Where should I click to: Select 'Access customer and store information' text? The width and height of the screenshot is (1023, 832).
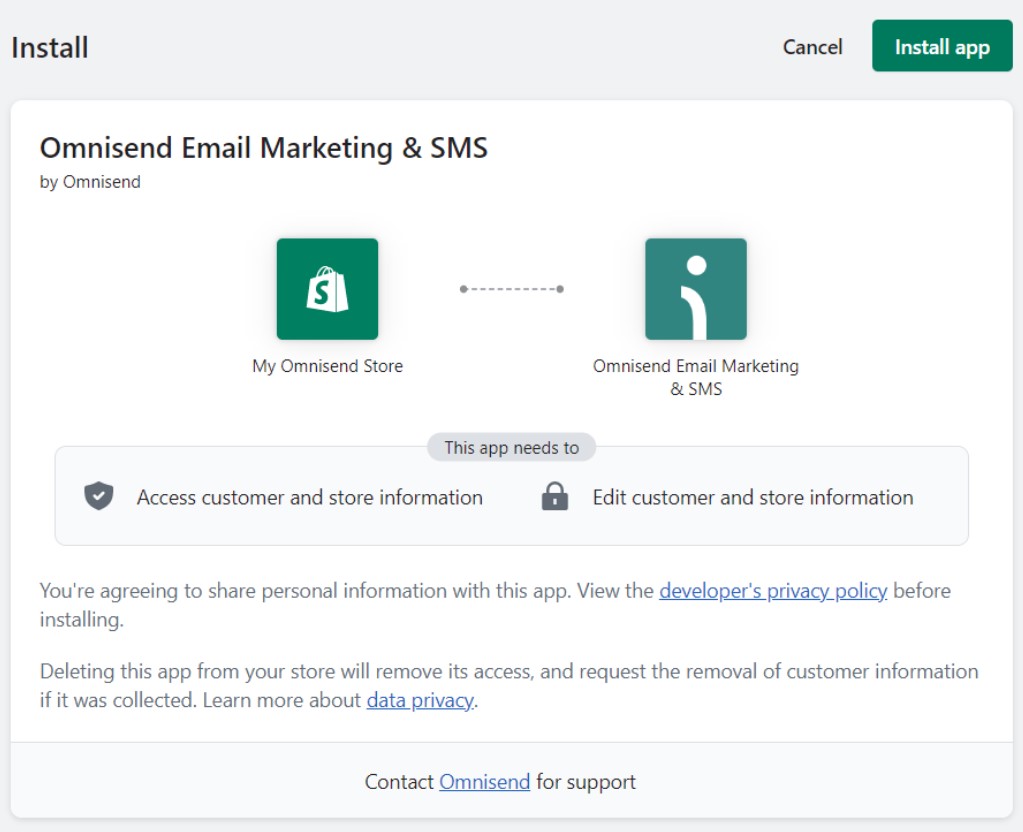[310, 497]
